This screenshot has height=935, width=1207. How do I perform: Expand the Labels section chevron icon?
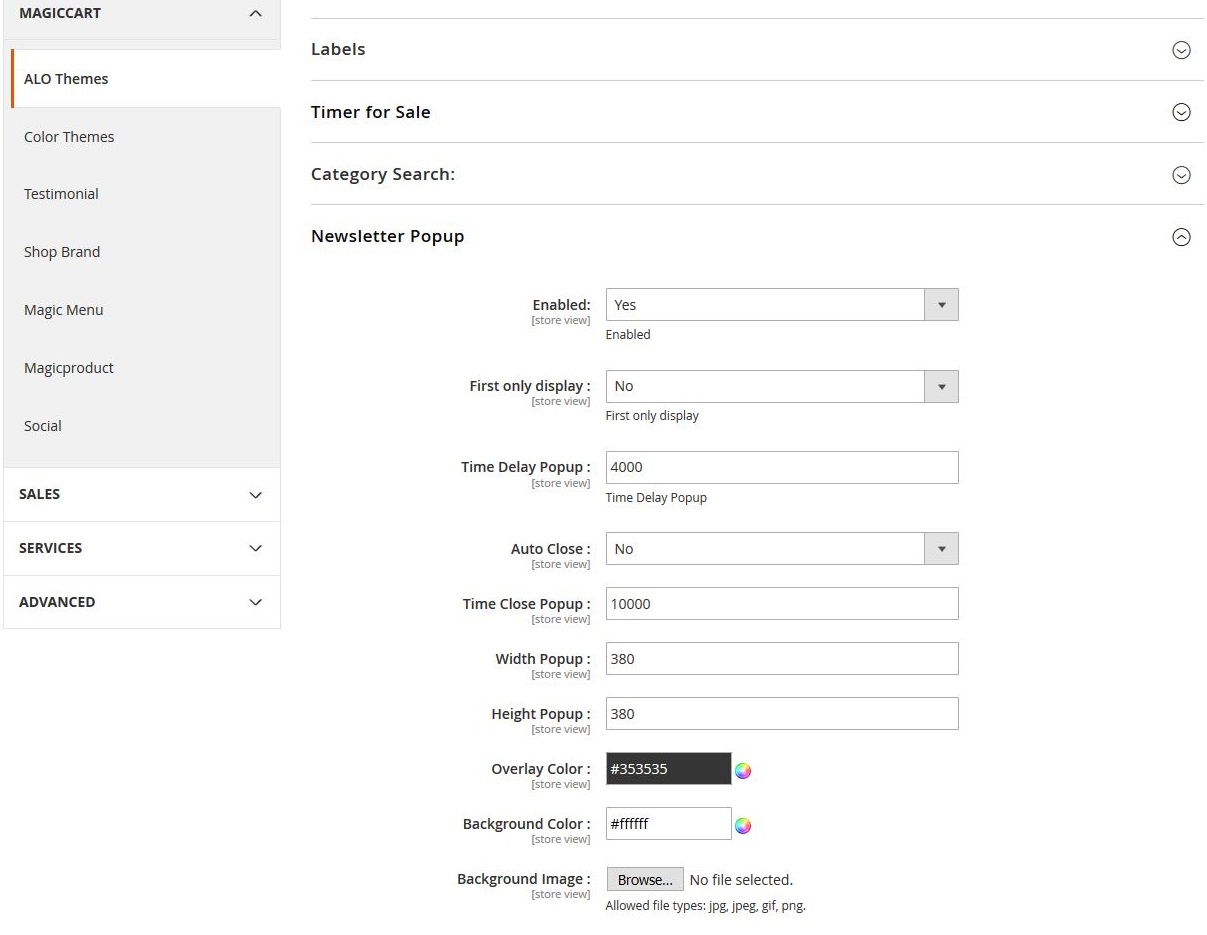1181,50
